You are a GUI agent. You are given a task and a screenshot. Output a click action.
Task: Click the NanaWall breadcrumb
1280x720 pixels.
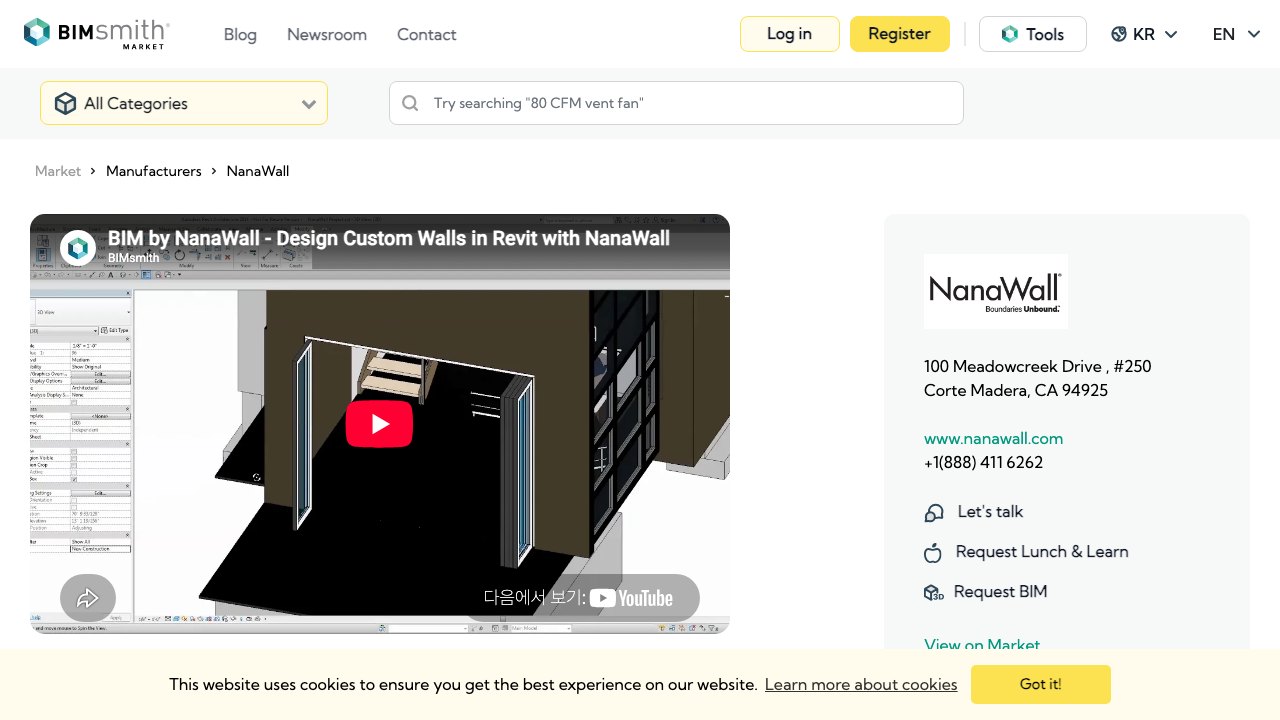click(x=258, y=171)
